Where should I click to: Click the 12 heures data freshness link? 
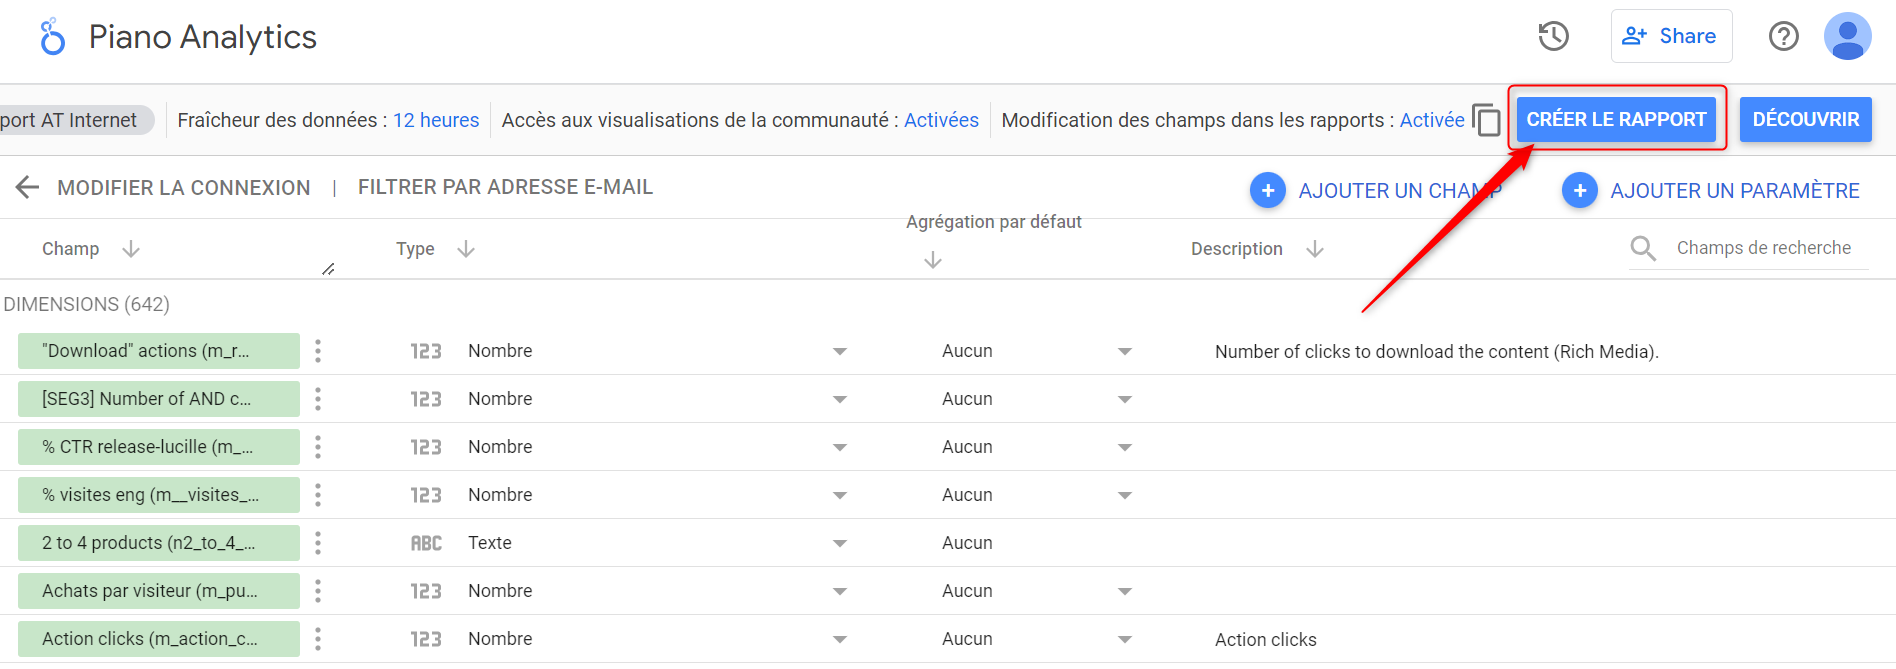436,120
